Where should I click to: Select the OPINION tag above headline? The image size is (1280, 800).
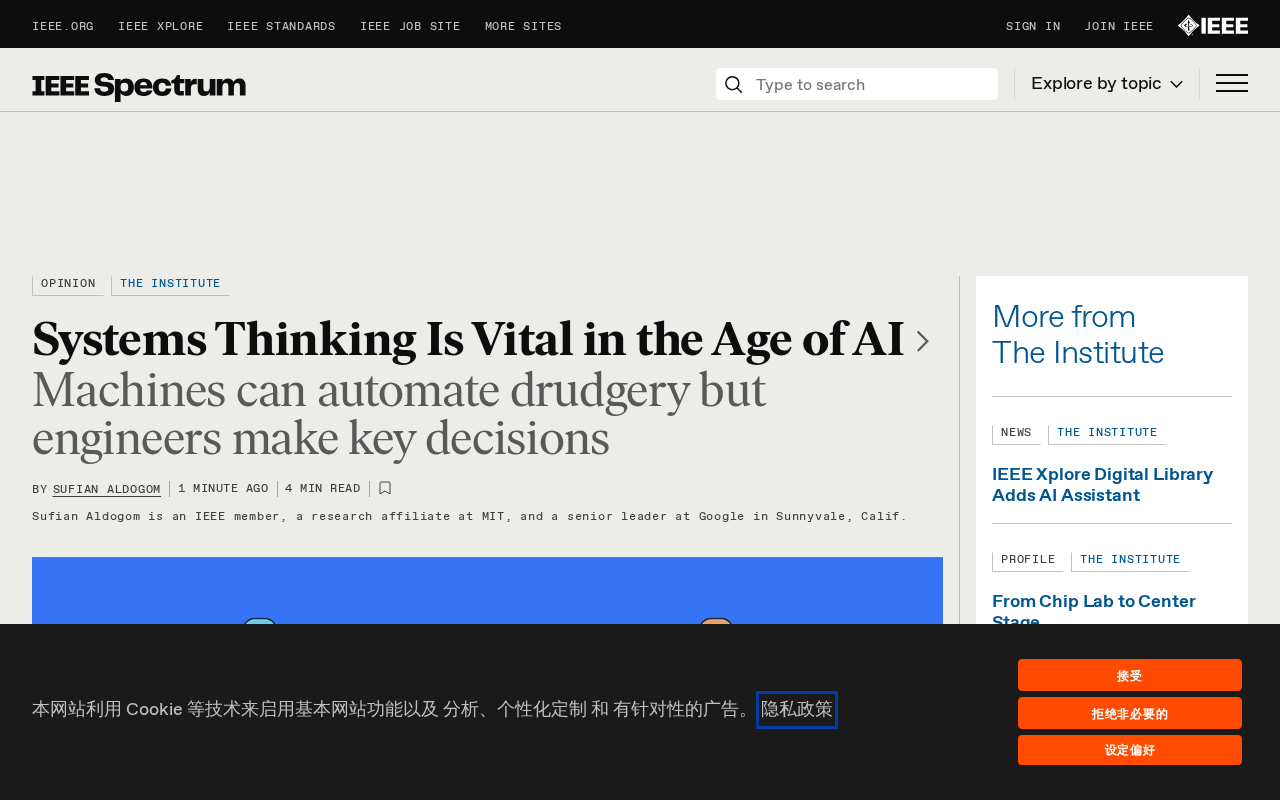coord(68,285)
